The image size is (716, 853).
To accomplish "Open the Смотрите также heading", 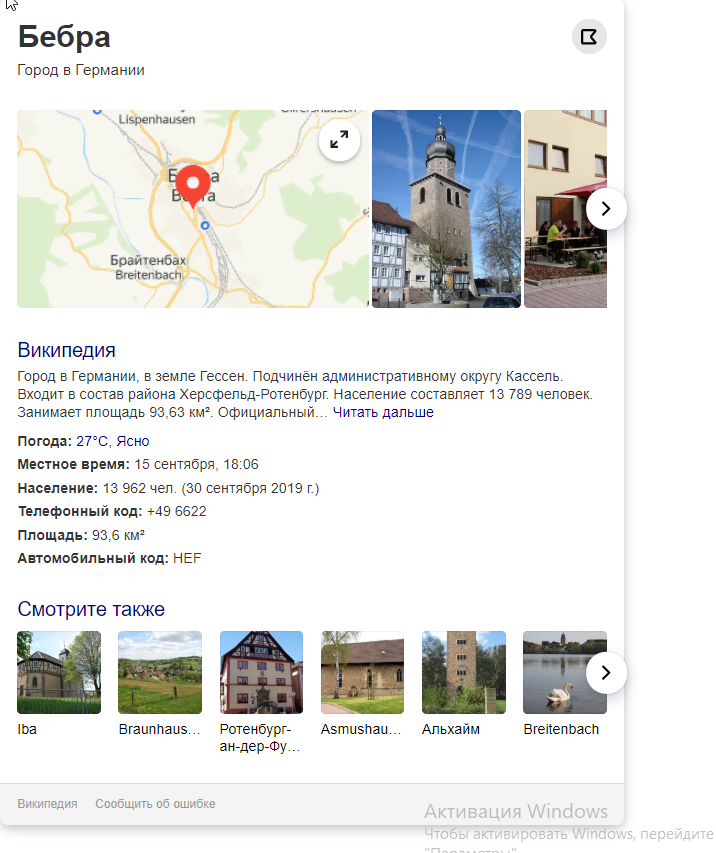I will coord(91,609).
